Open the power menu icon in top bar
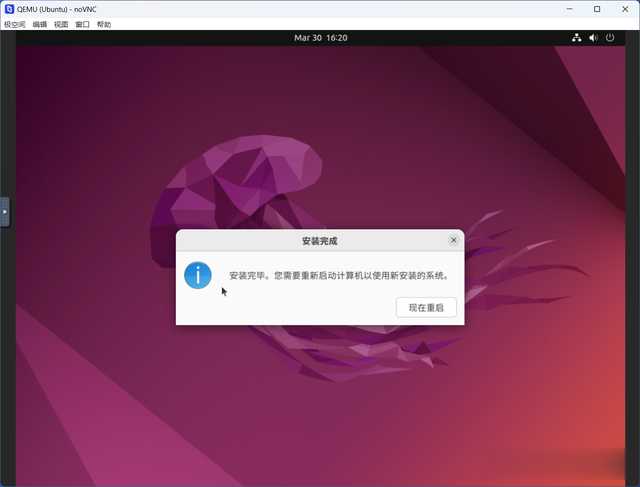640x487 pixels. tap(610, 38)
